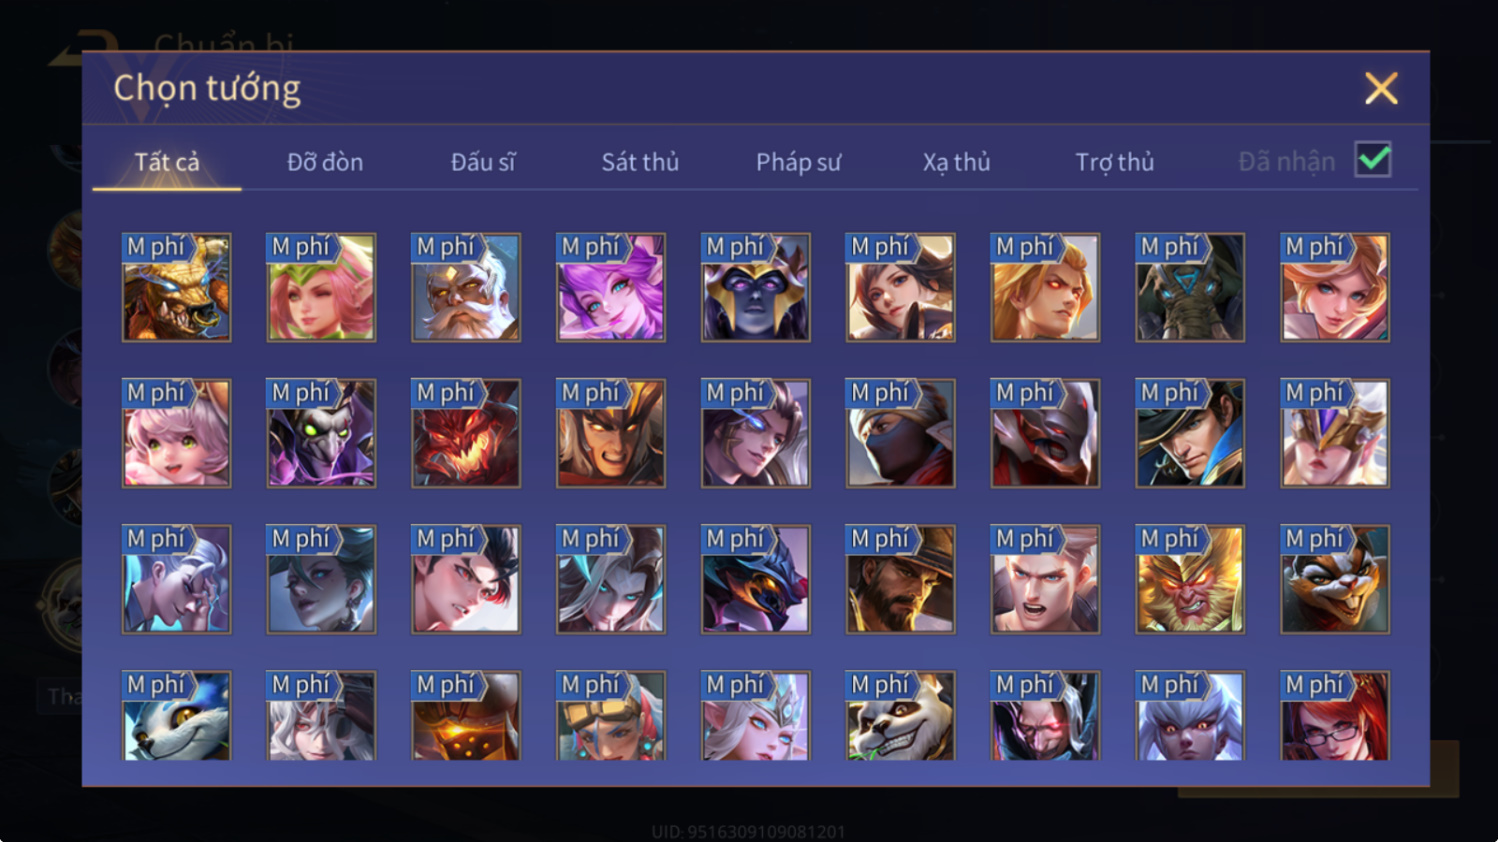Pick the red-haired hero with glasses
This screenshot has width=1498, height=842.
coord(1335,716)
